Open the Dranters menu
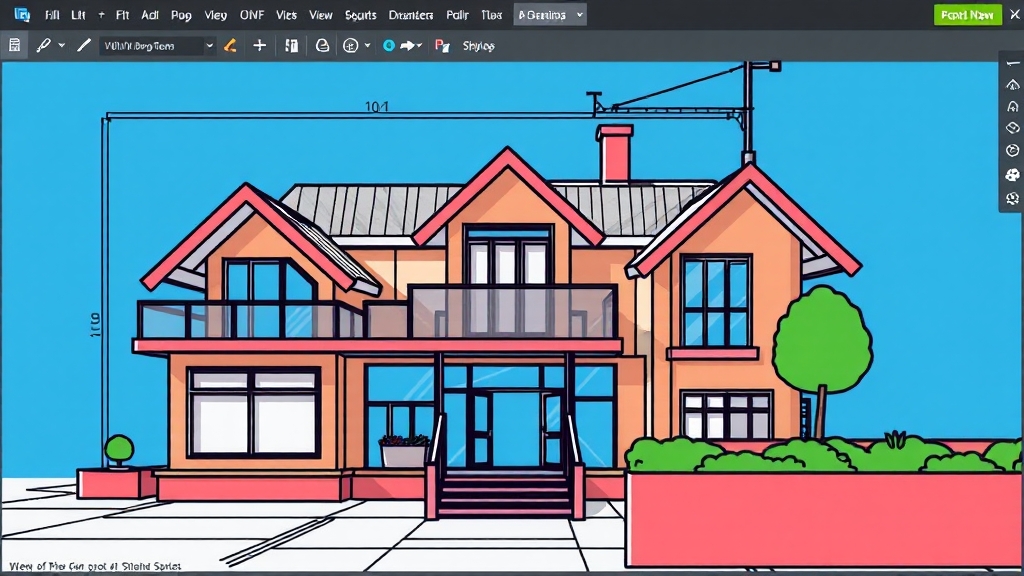This screenshot has height=576, width=1024. pyautogui.click(x=411, y=15)
